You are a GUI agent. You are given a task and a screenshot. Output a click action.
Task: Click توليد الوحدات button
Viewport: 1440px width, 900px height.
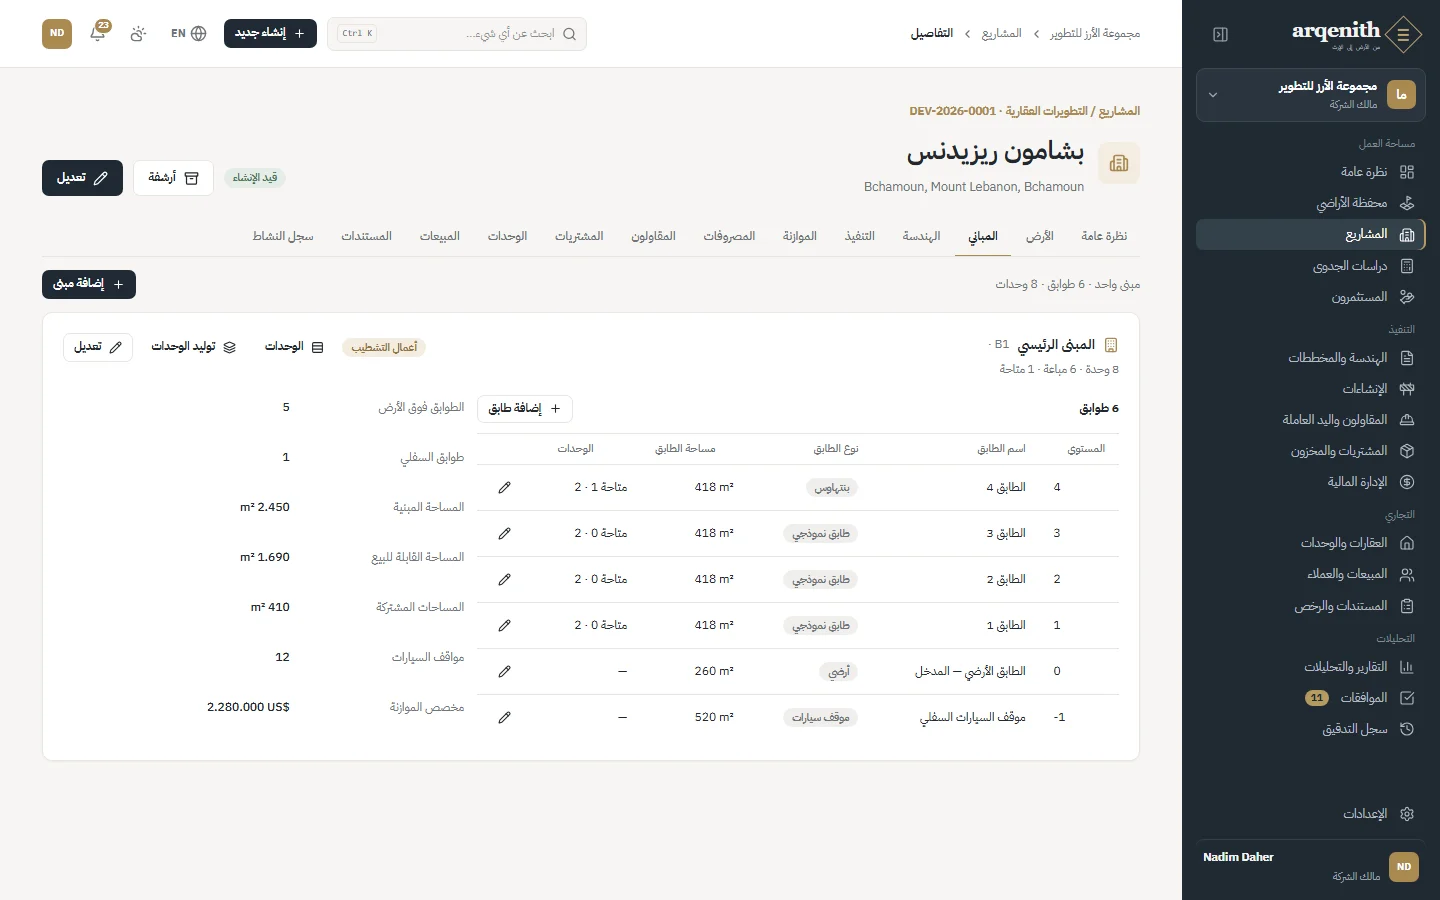click(194, 347)
